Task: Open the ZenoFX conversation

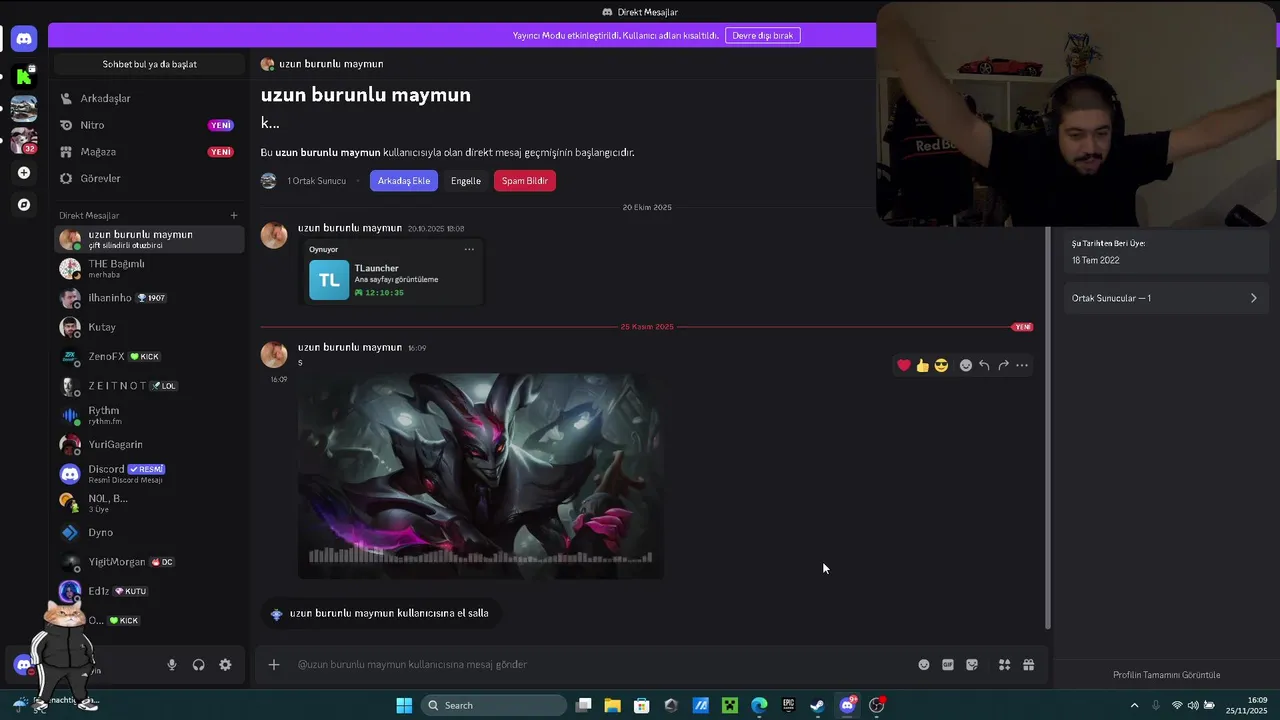Action: tap(149, 356)
